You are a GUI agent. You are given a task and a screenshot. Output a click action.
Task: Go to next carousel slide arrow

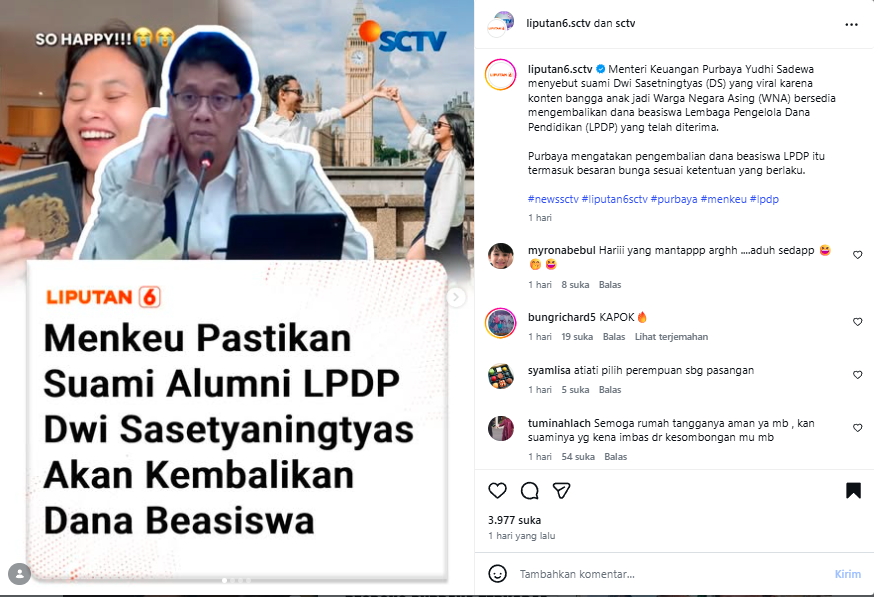456,297
